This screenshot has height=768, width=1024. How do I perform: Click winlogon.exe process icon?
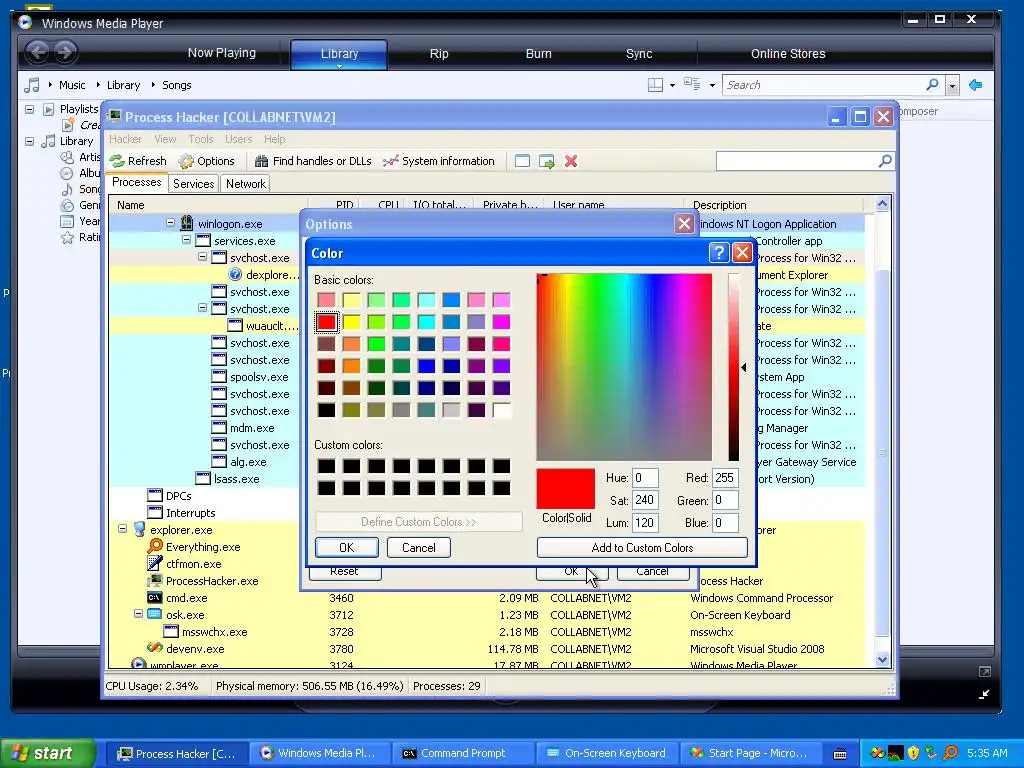[187, 223]
